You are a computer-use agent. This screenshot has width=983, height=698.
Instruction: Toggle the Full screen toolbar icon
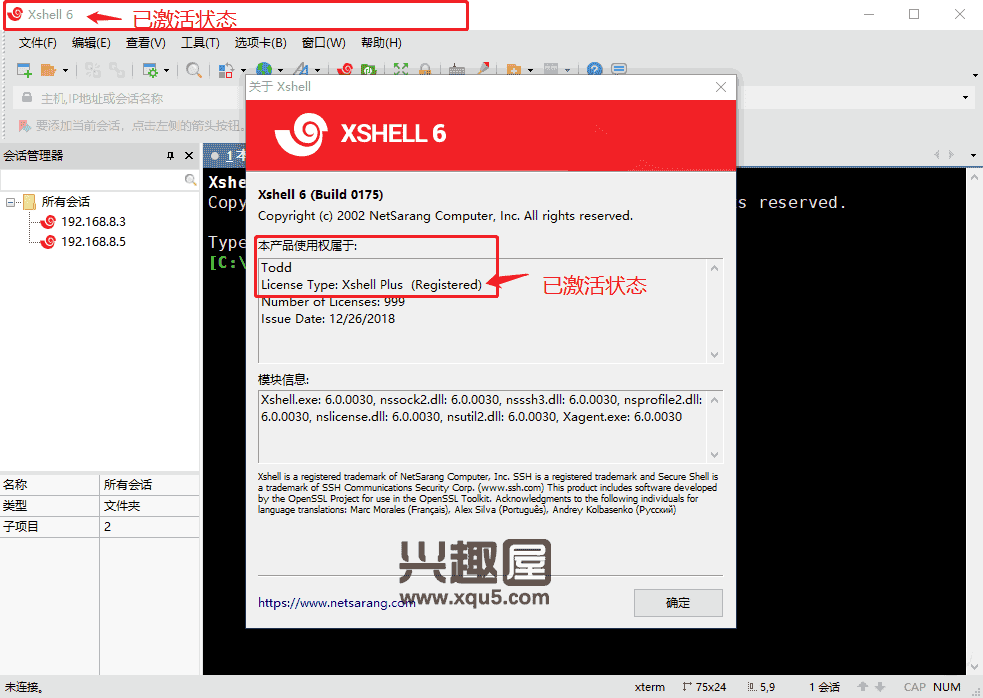pos(401,69)
